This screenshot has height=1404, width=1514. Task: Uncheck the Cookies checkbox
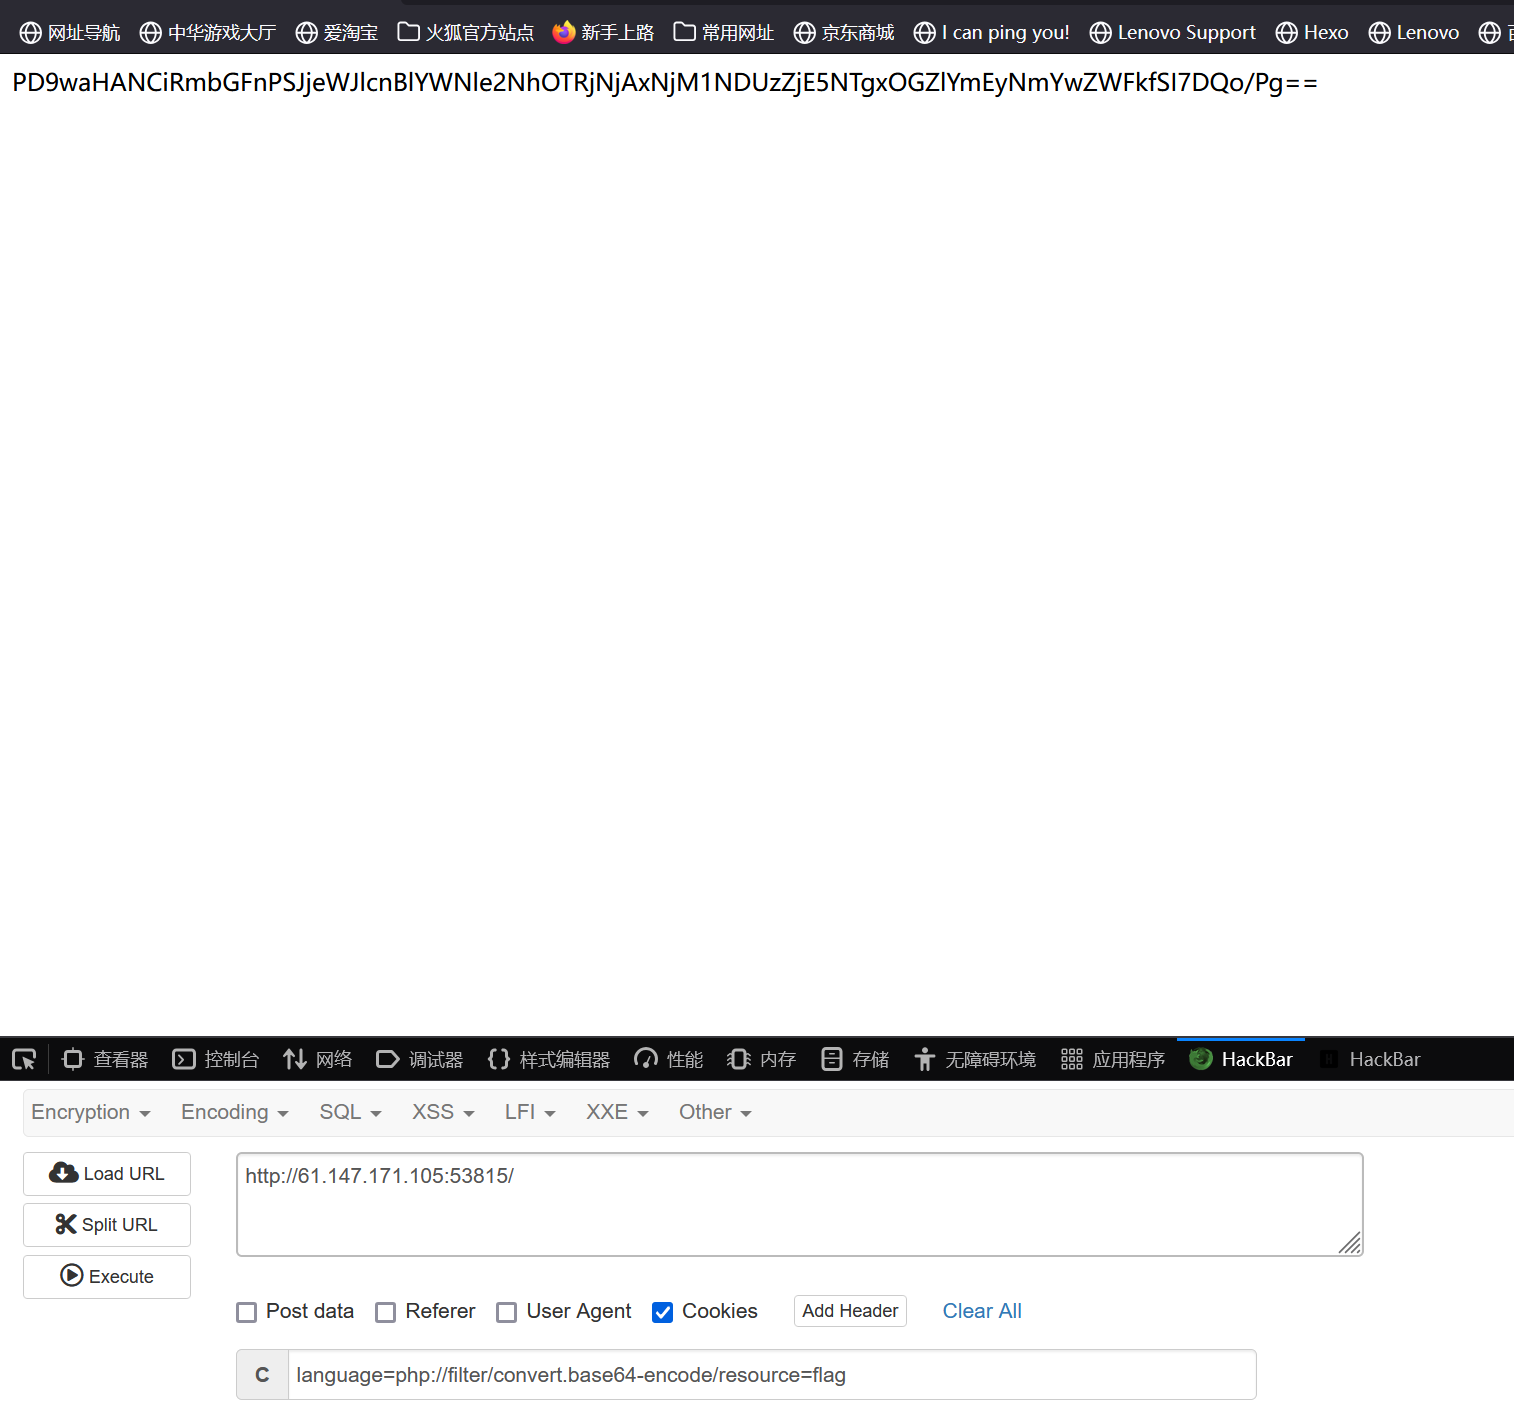pos(662,1312)
